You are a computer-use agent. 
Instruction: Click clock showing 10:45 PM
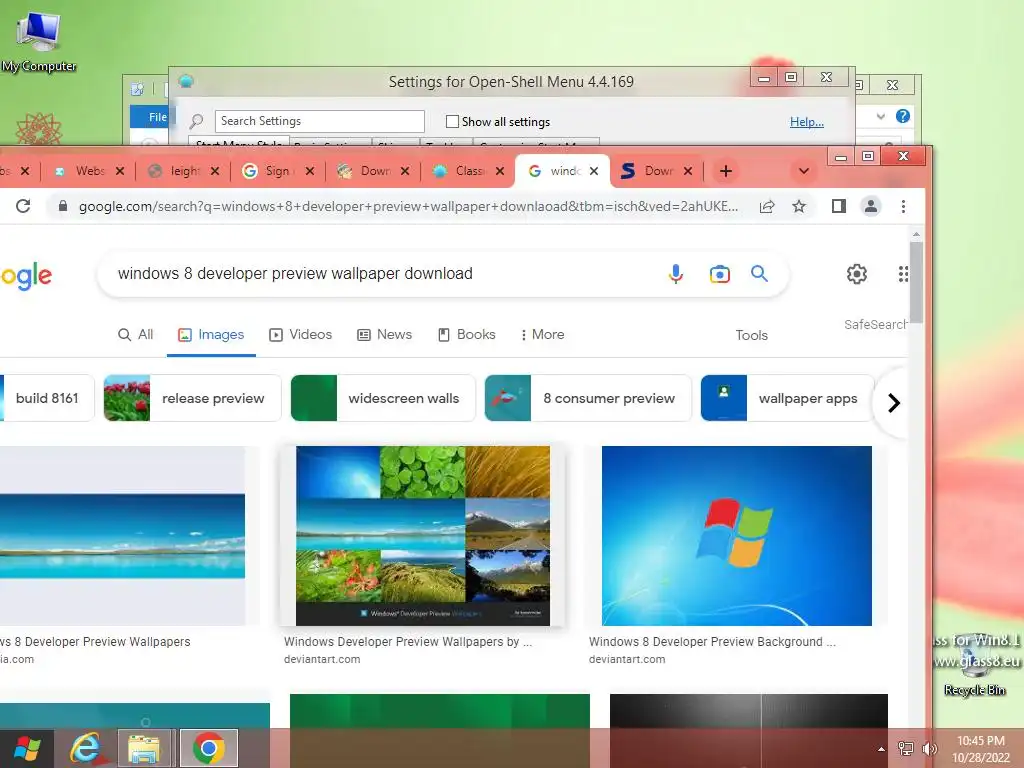pos(981,749)
